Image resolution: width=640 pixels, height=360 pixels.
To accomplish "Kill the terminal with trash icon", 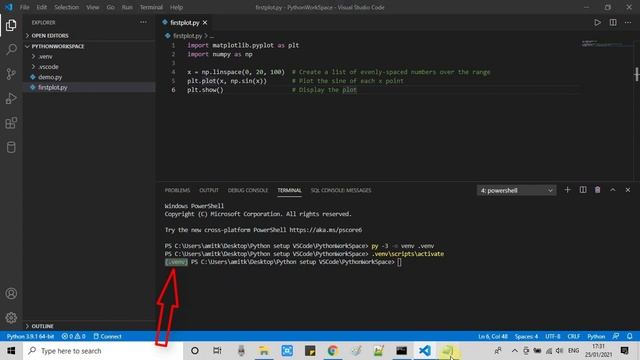I will (x=597, y=190).
